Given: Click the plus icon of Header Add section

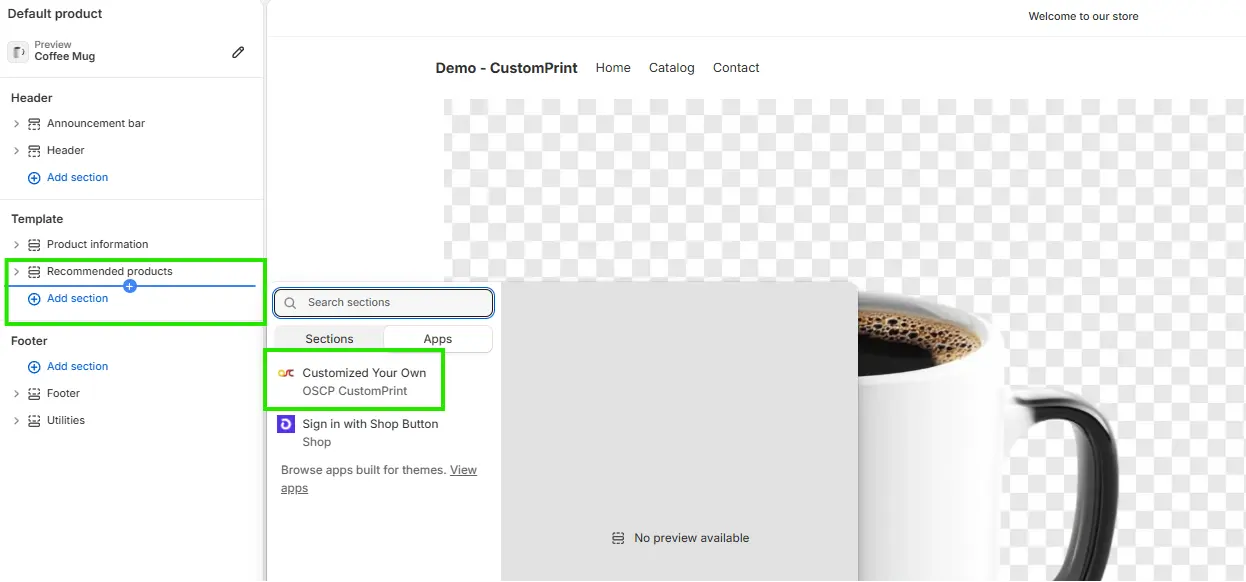Looking at the screenshot, I should click(x=34, y=178).
